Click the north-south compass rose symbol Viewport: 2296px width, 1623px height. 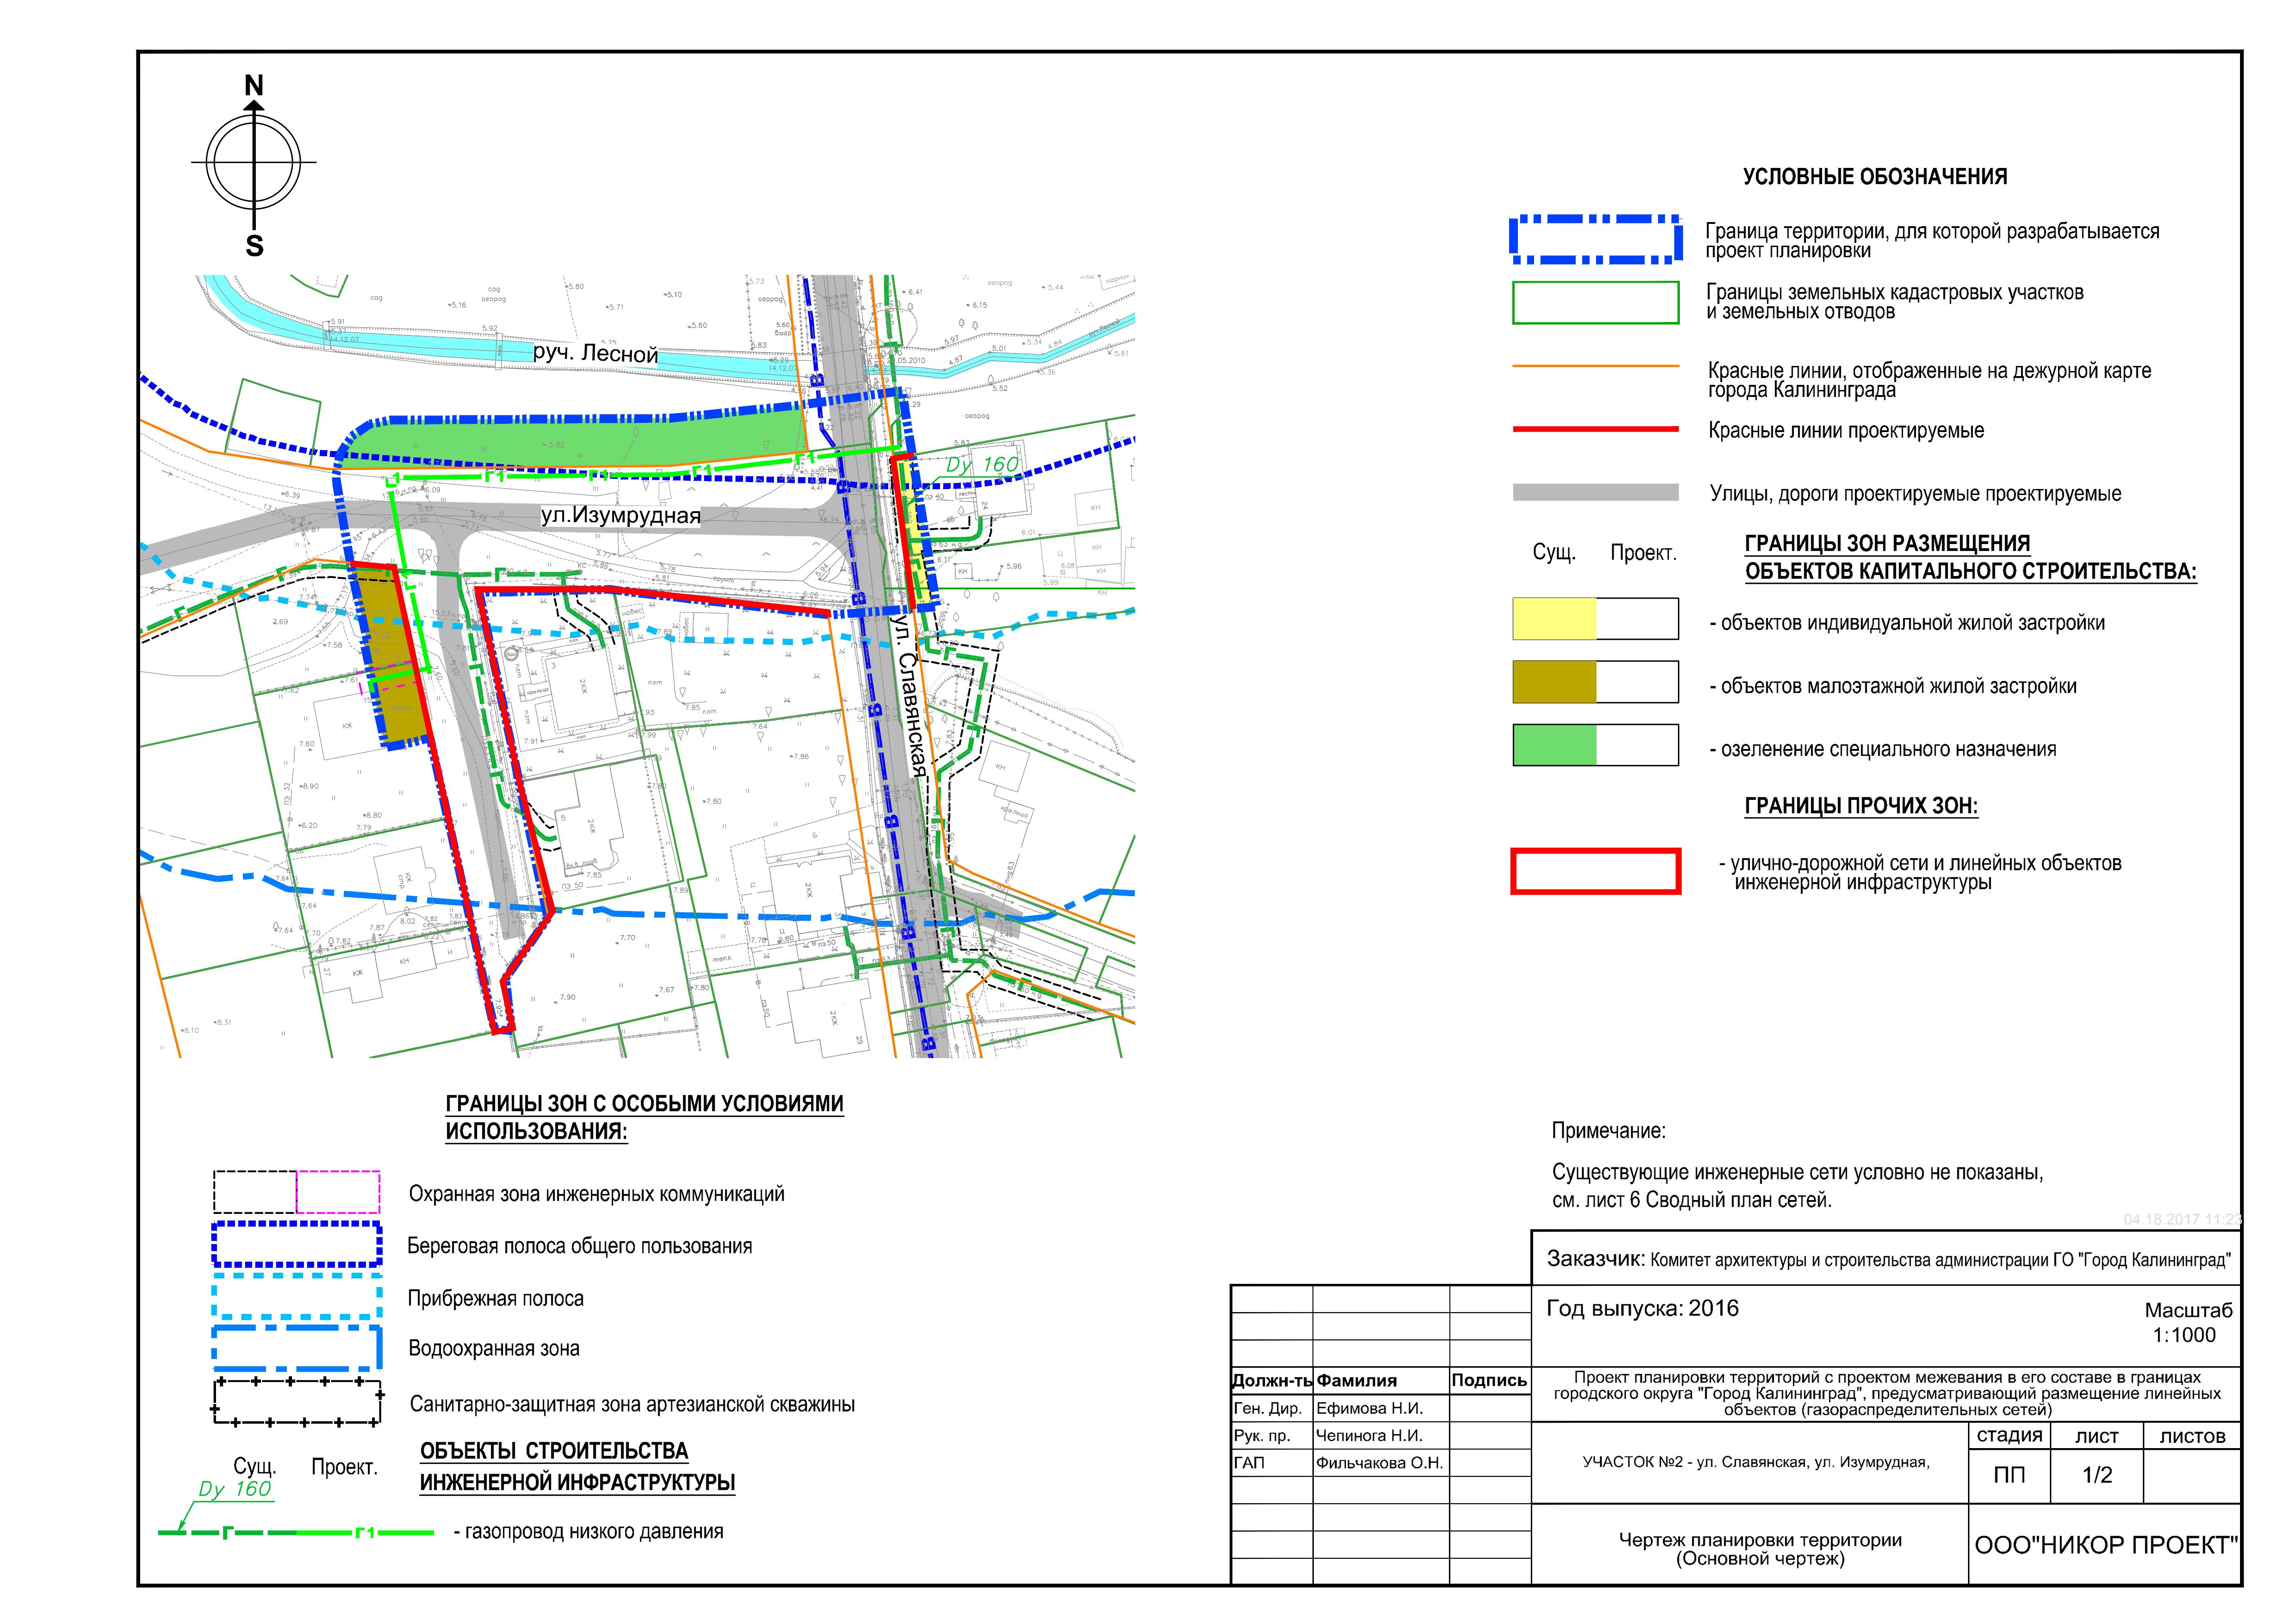coord(254,163)
